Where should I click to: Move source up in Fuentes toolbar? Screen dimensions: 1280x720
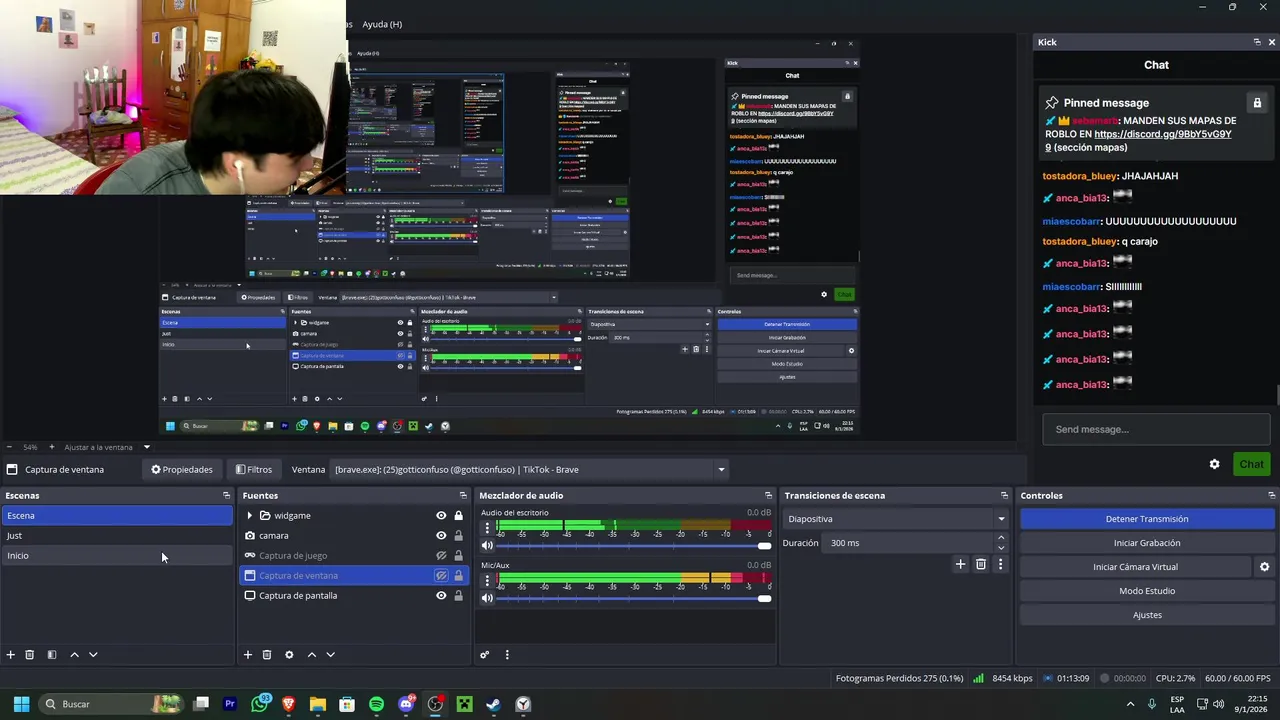[x=311, y=655]
